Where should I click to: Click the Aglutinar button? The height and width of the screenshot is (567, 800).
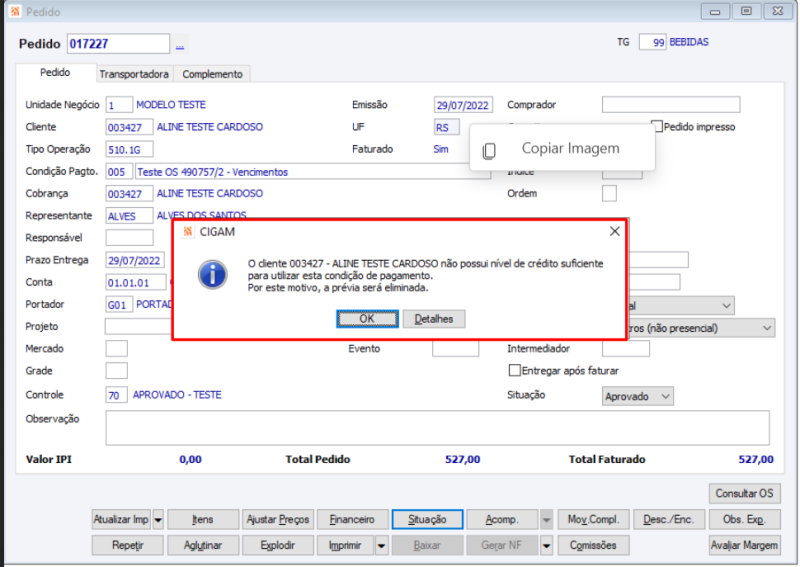pyautogui.click(x=203, y=546)
